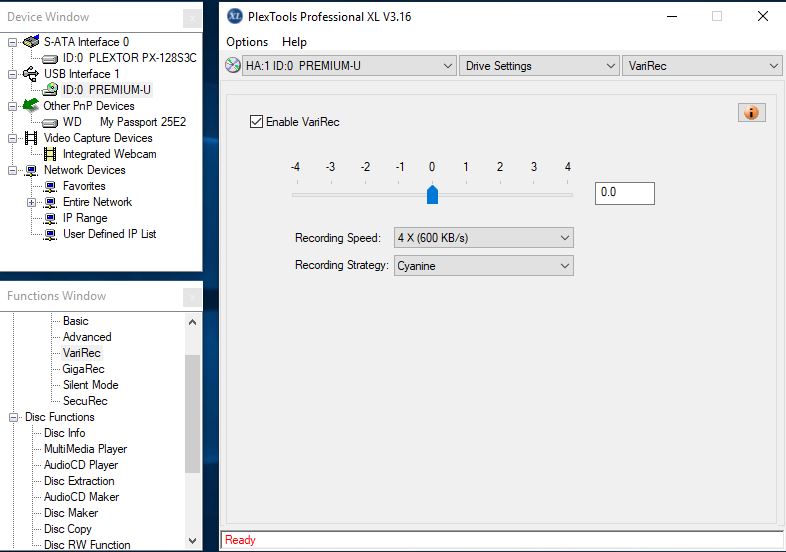Select Disc Copy function
This screenshot has height=552, width=786.
(68, 529)
